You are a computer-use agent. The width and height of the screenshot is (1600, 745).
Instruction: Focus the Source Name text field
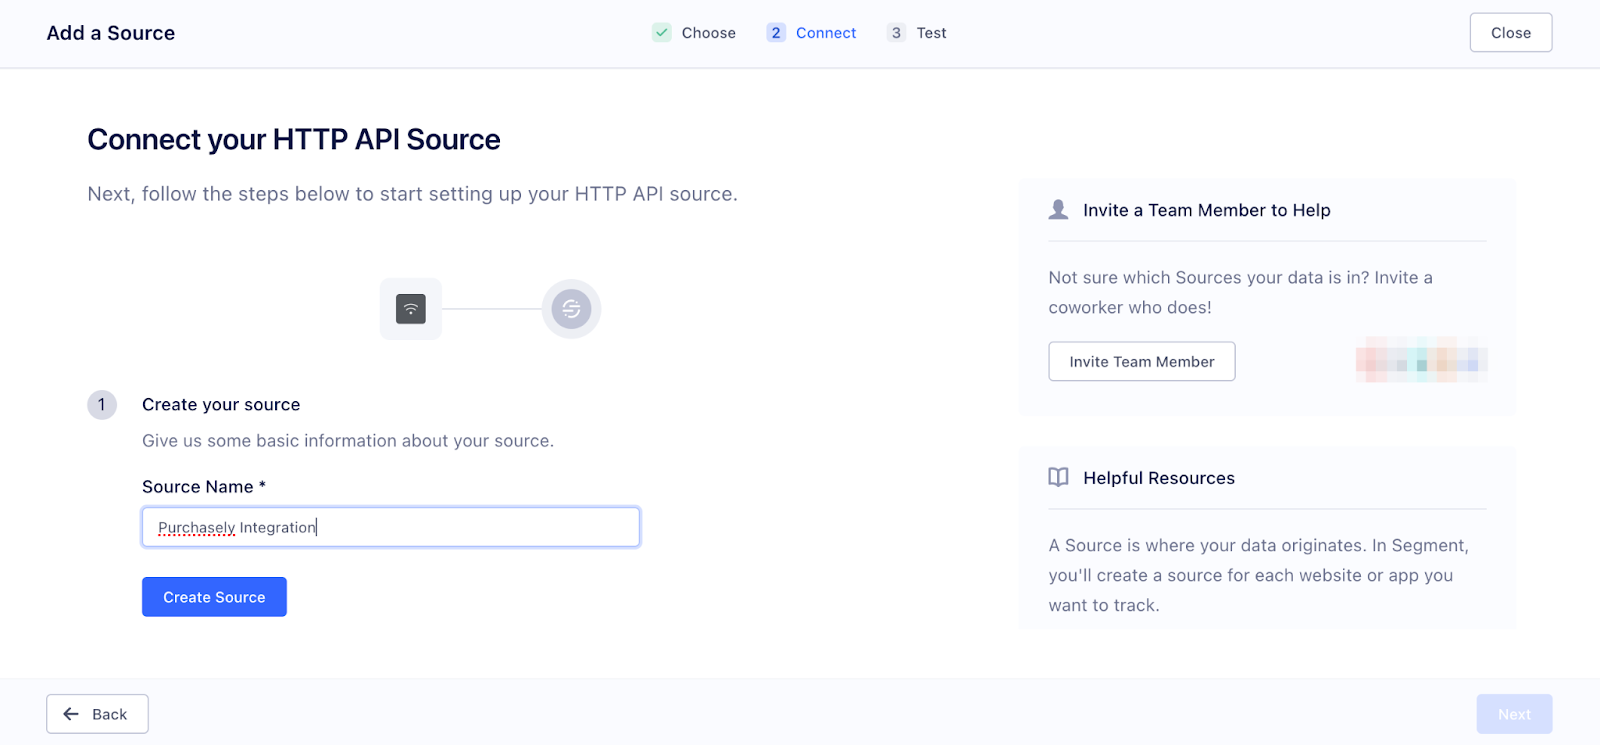pos(390,527)
